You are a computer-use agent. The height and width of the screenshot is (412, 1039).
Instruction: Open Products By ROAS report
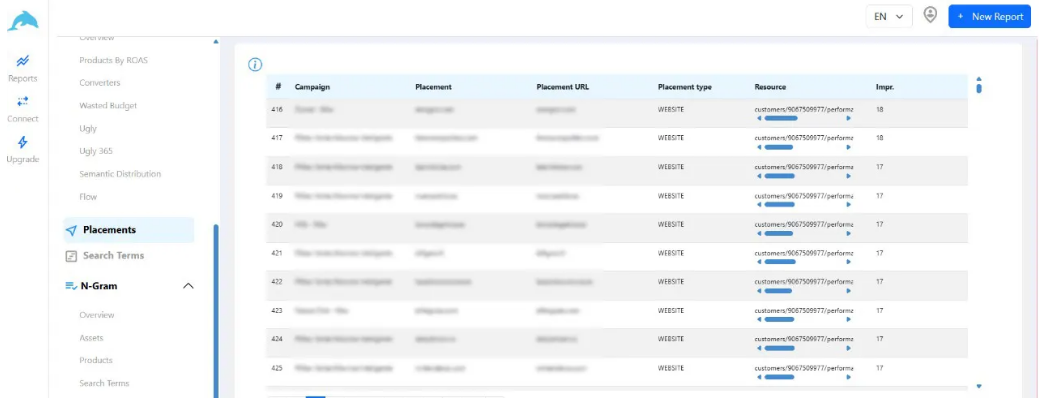113,60
